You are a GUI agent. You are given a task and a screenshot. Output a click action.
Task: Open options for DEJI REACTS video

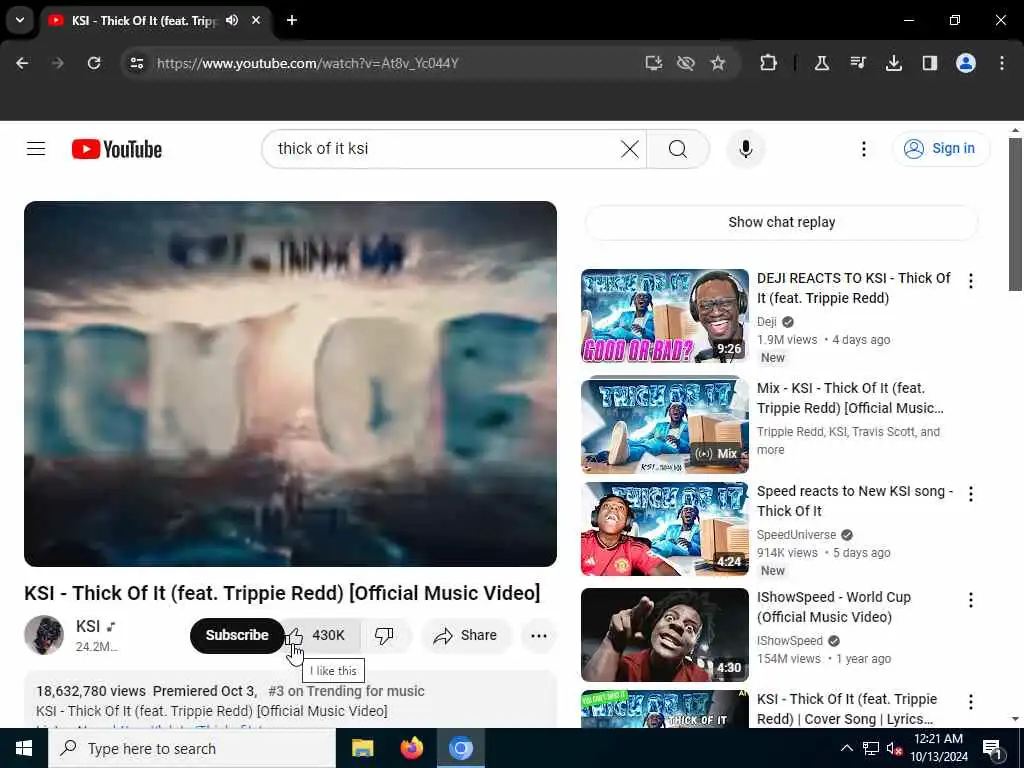point(970,281)
